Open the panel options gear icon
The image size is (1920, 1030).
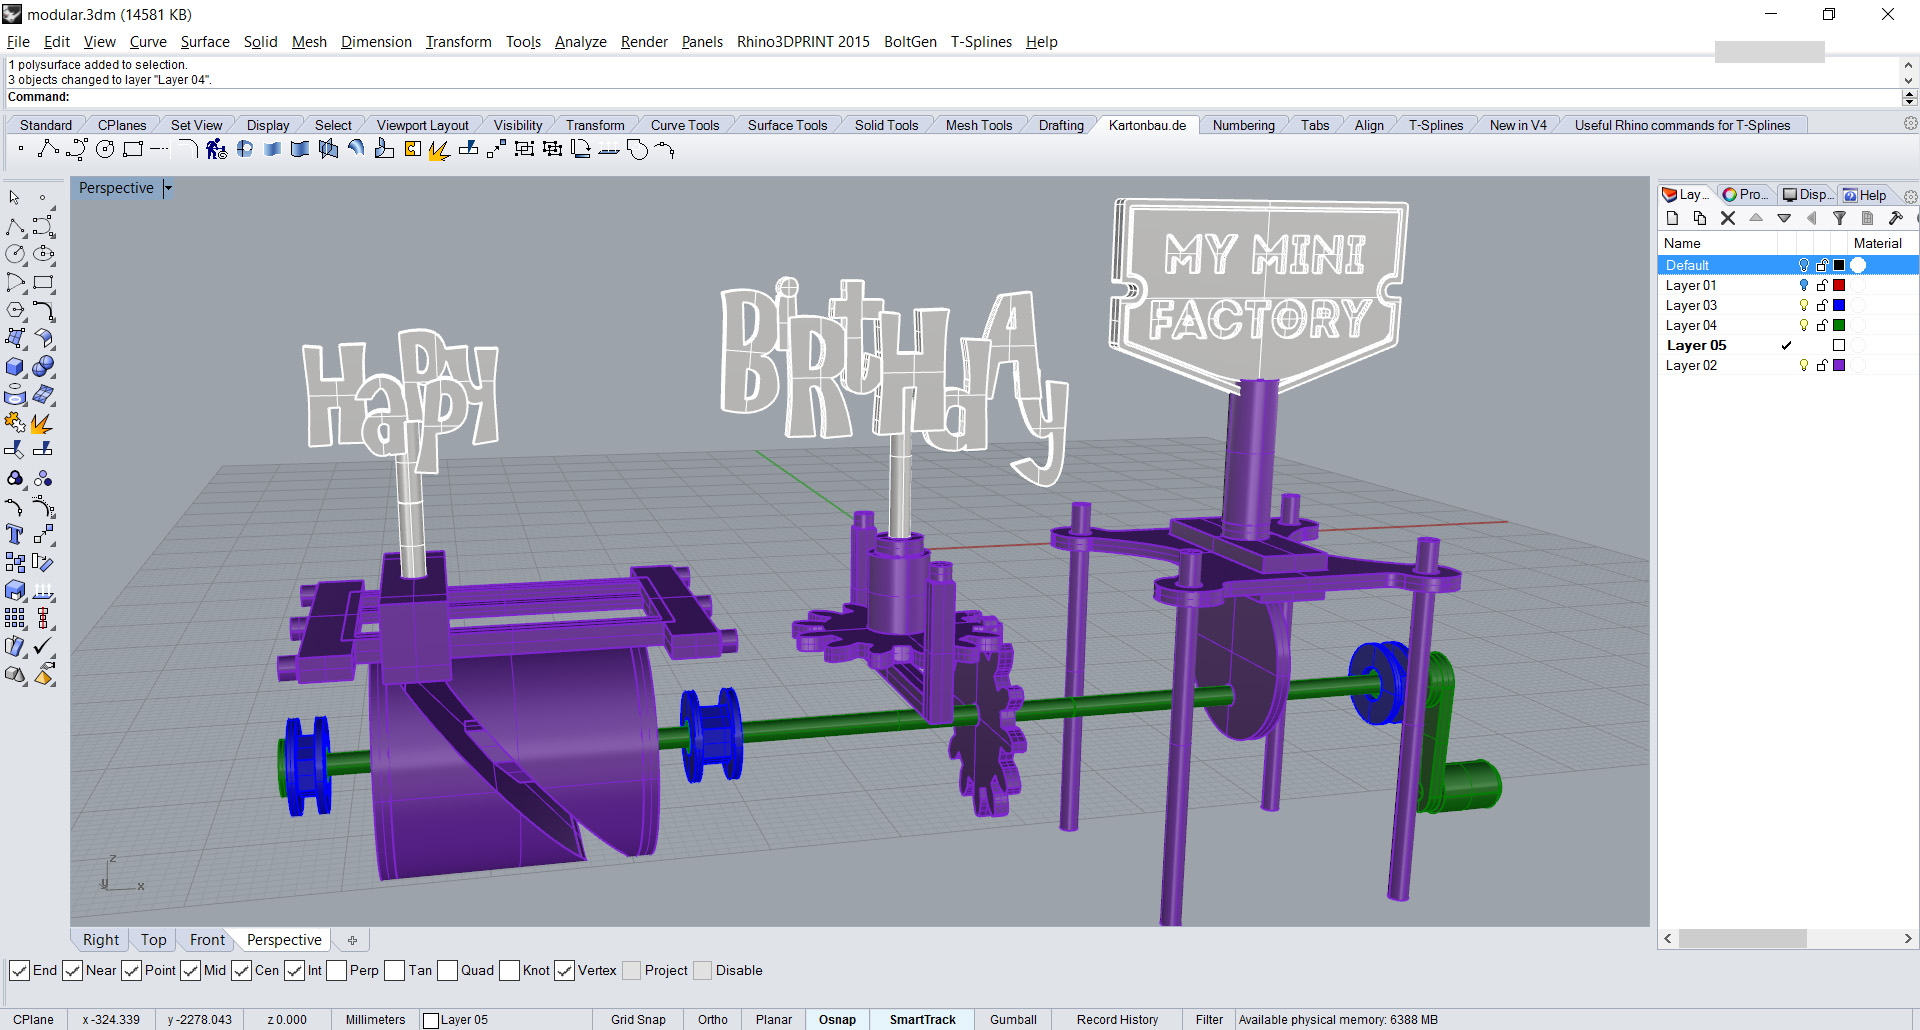click(x=1911, y=196)
